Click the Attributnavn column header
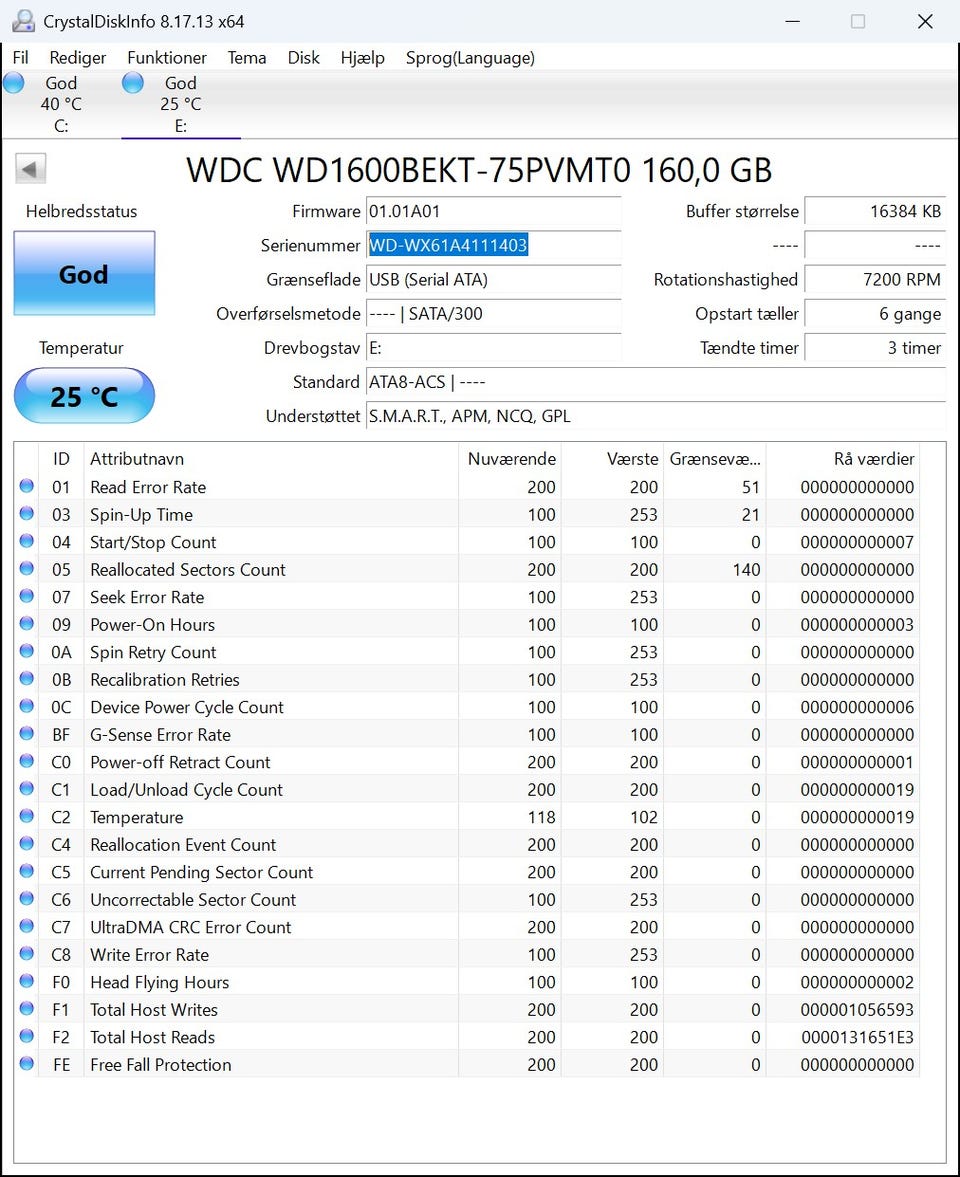 tap(271, 459)
